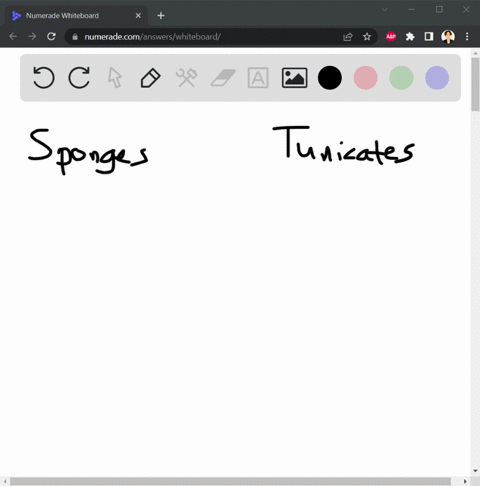Go forward with browser forward arrow

pyautogui.click(x=32, y=36)
